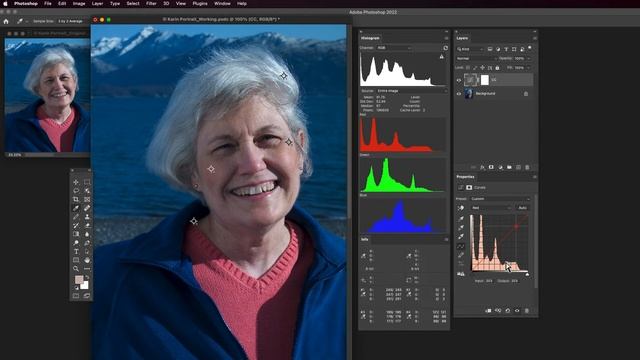Open the layer blend mode Normal dropdown

click(x=477, y=59)
